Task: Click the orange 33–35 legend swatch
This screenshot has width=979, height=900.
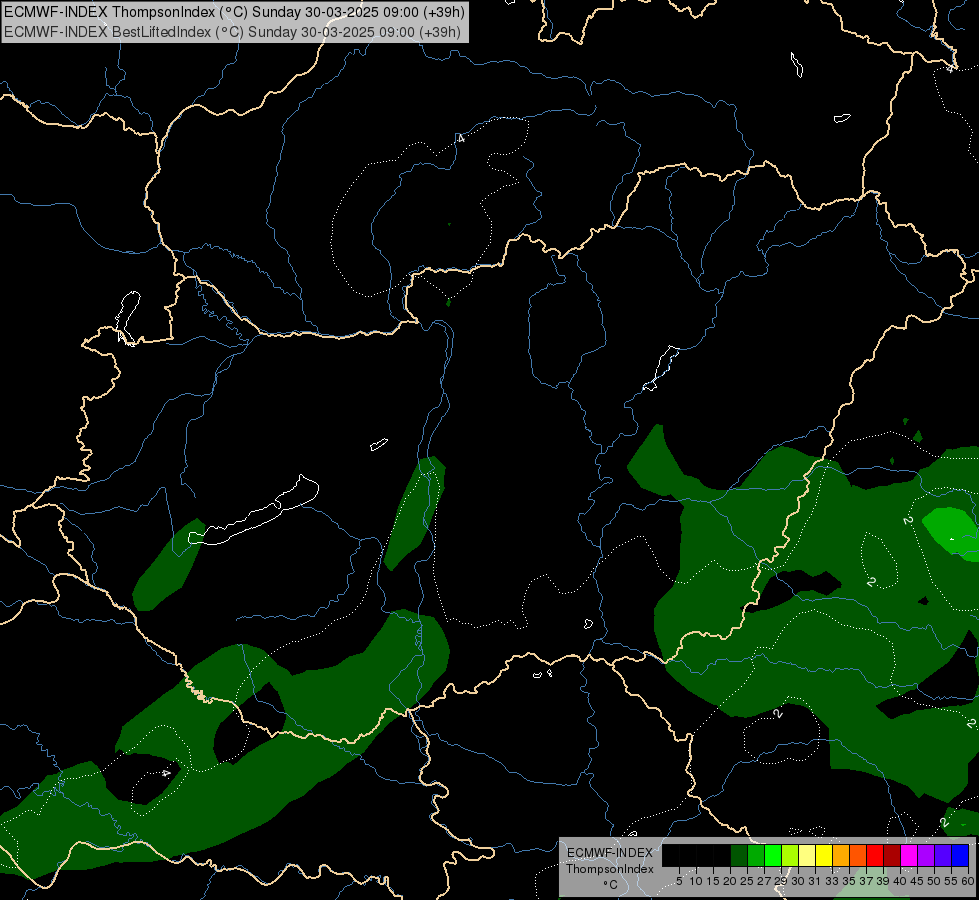Action: click(x=841, y=855)
